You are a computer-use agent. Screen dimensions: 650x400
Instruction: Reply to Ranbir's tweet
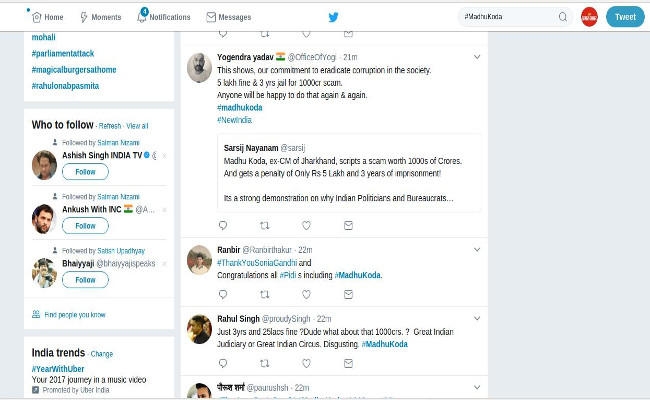point(222,295)
